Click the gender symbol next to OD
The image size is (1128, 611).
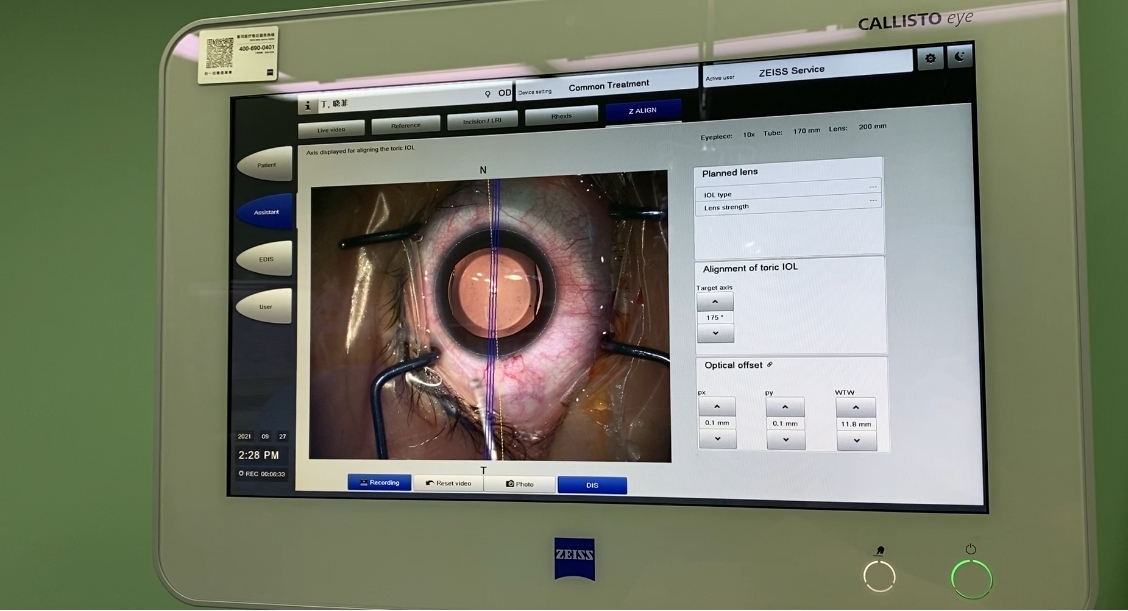coord(488,94)
